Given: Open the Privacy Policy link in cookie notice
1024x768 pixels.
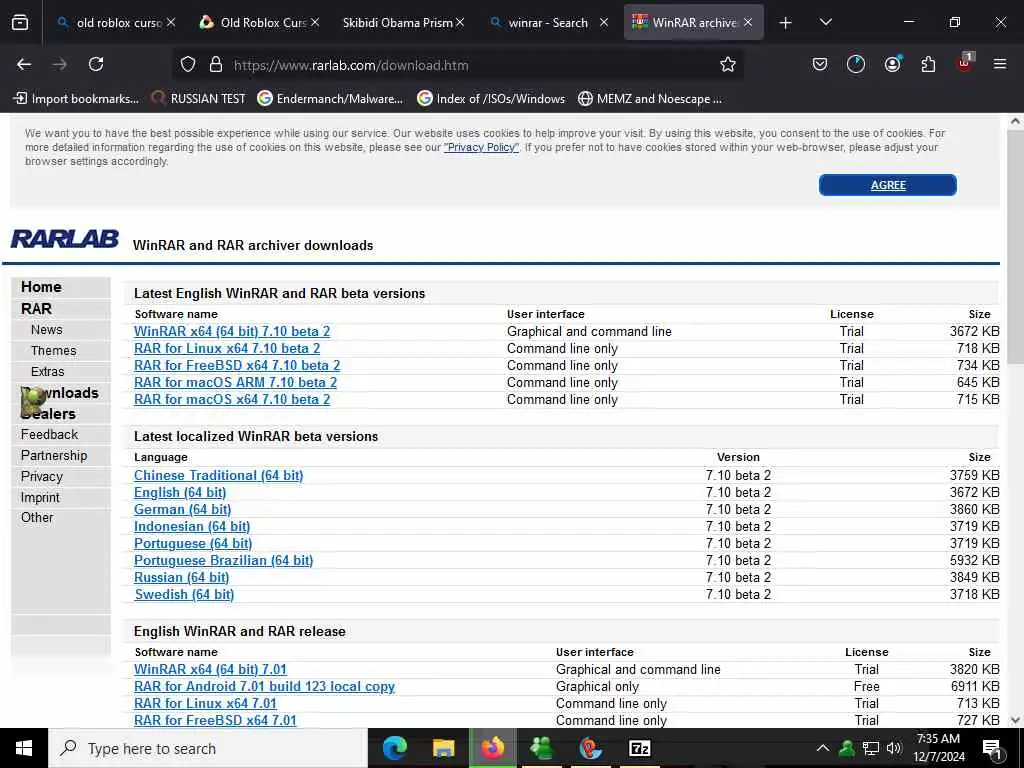Looking at the screenshot, I should (481, 148).
